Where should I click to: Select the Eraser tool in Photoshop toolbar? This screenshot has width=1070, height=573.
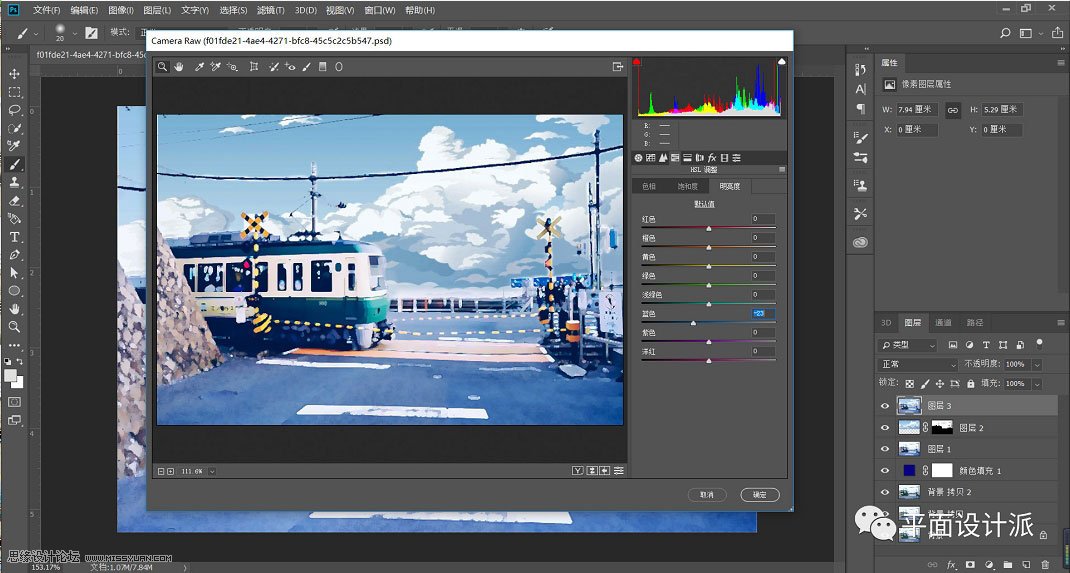(x=14, y=201)
